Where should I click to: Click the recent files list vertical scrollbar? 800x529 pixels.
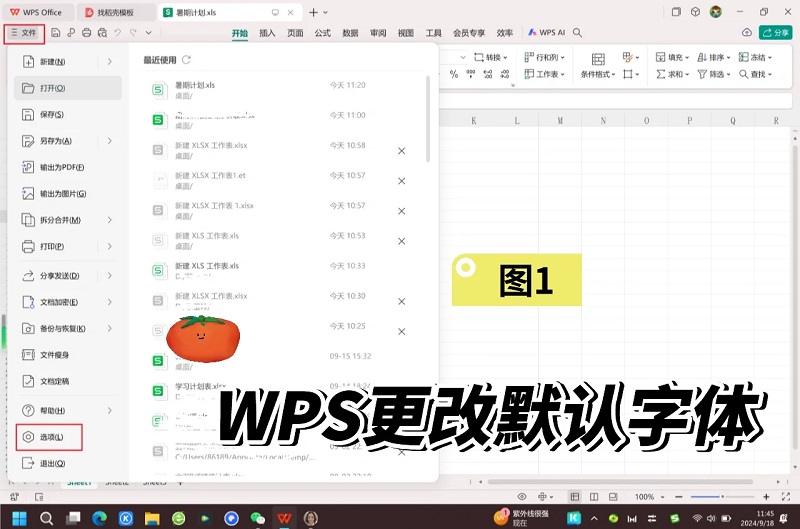click(428, 119)
